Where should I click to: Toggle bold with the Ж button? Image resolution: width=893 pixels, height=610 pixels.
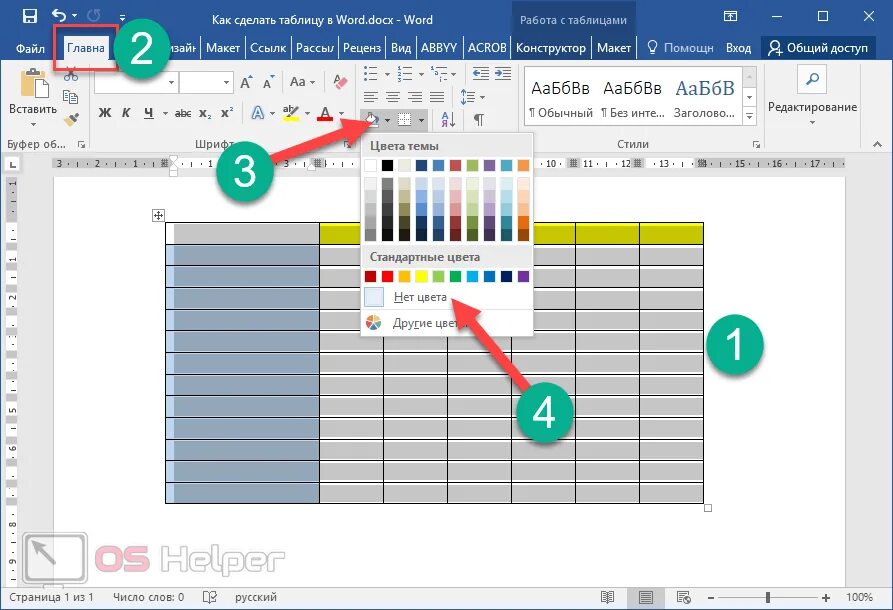pos(105,113)
